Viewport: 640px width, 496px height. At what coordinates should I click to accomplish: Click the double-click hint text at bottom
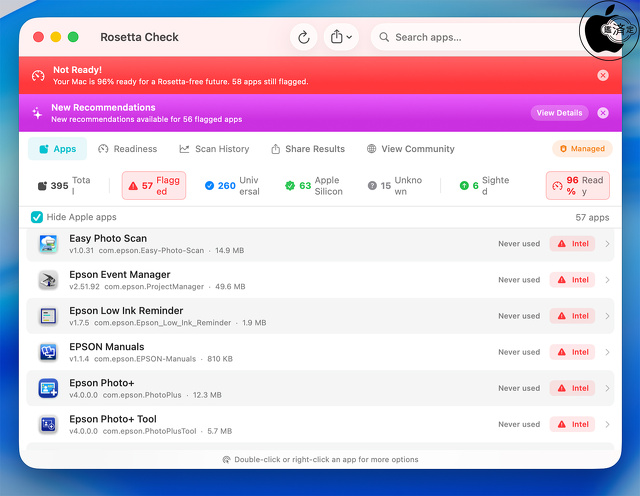(x=326, y=460)
